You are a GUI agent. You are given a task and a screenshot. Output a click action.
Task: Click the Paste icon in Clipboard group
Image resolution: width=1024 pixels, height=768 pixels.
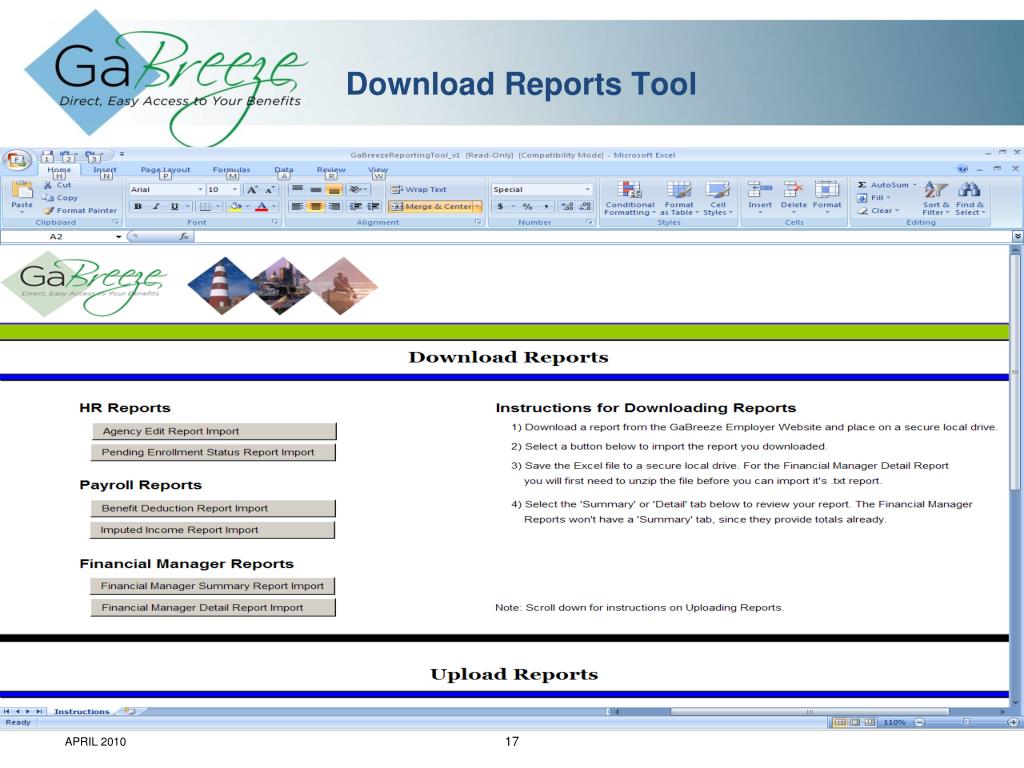[x=21, y=192]
